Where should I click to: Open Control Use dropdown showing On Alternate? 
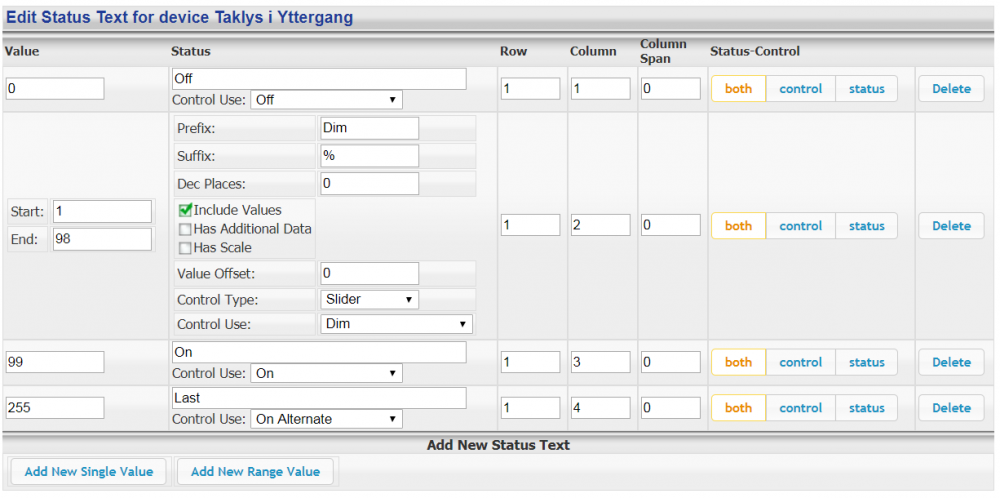(x=325, y=419)
